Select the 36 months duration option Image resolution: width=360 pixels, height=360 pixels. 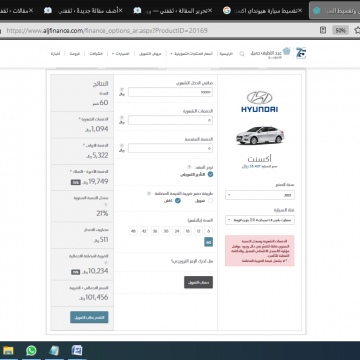tap(155, 231)
